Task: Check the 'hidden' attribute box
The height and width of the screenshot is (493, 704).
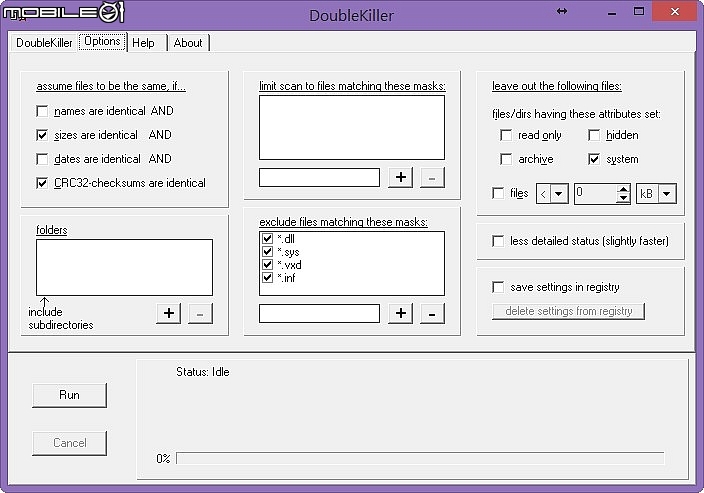Action: pyautogui.click(x=594, y=135)
